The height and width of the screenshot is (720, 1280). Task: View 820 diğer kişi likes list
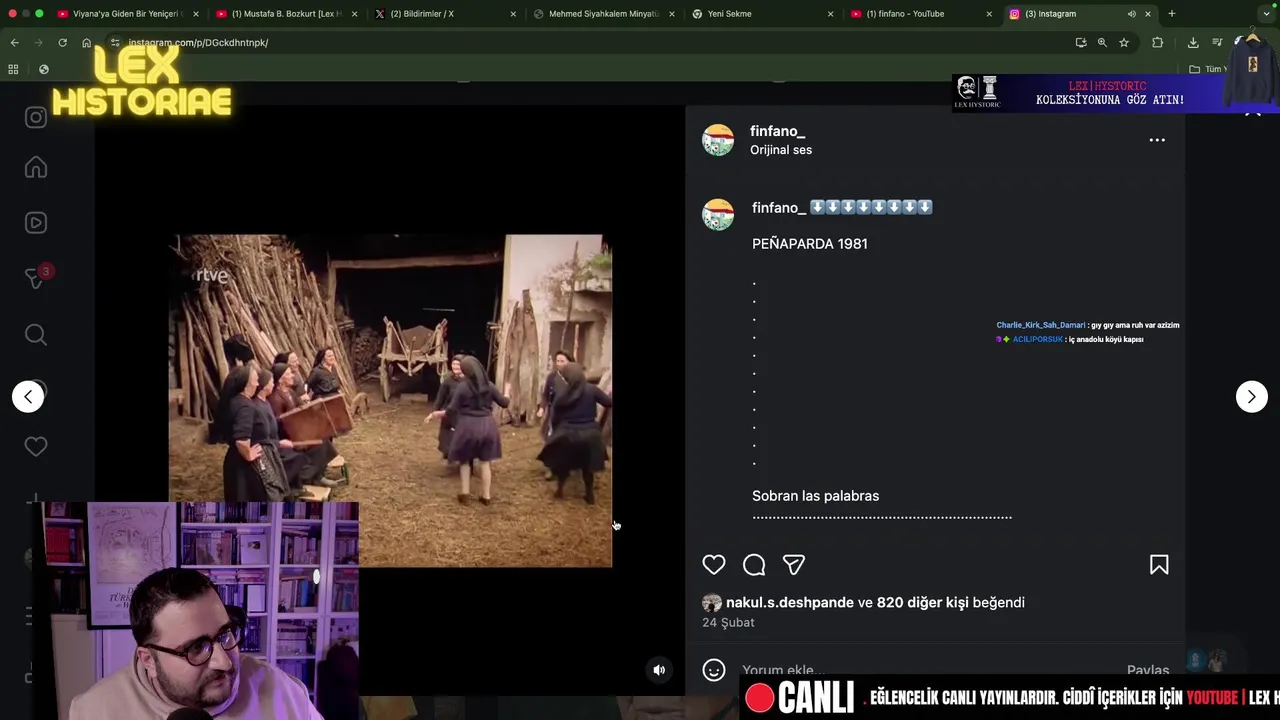(x=923, y=603)
